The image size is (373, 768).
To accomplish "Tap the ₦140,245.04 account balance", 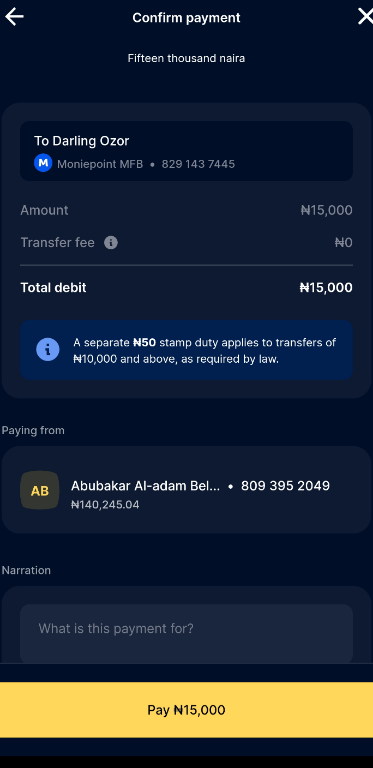I will coord(105,504).
